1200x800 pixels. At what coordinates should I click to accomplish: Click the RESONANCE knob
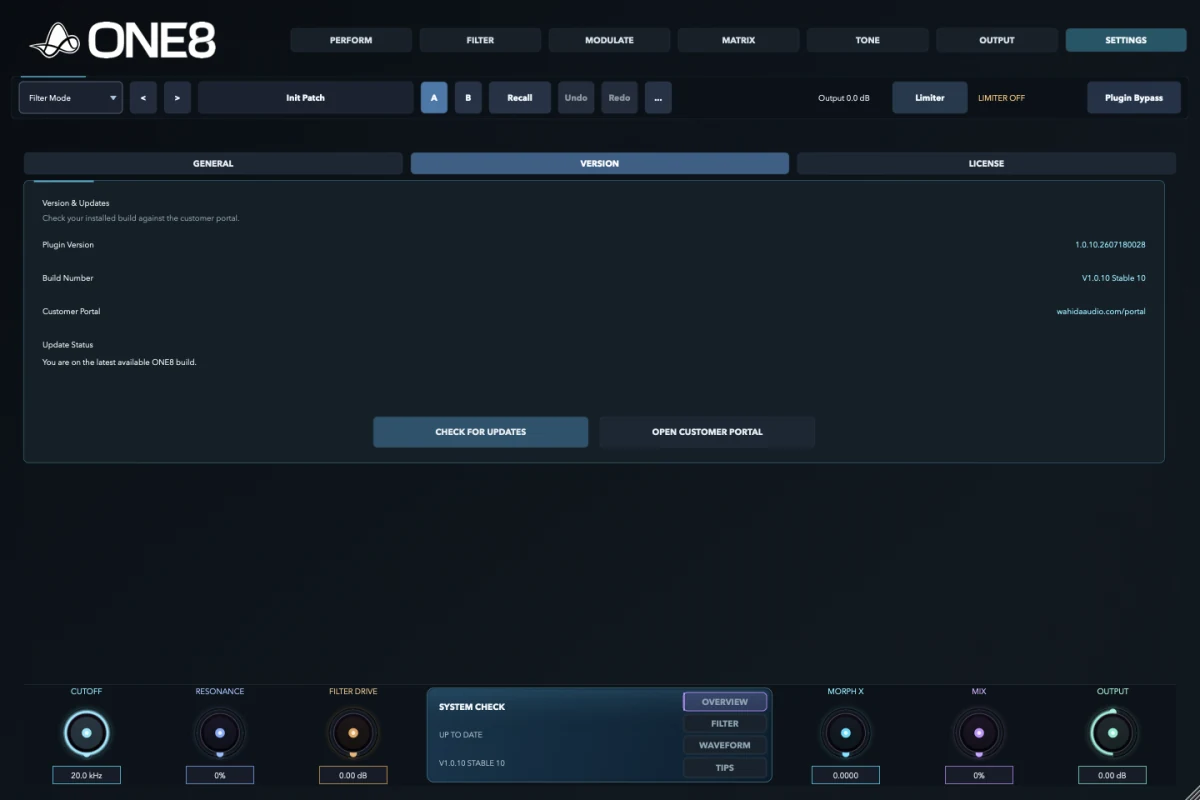tap(220, 733)
